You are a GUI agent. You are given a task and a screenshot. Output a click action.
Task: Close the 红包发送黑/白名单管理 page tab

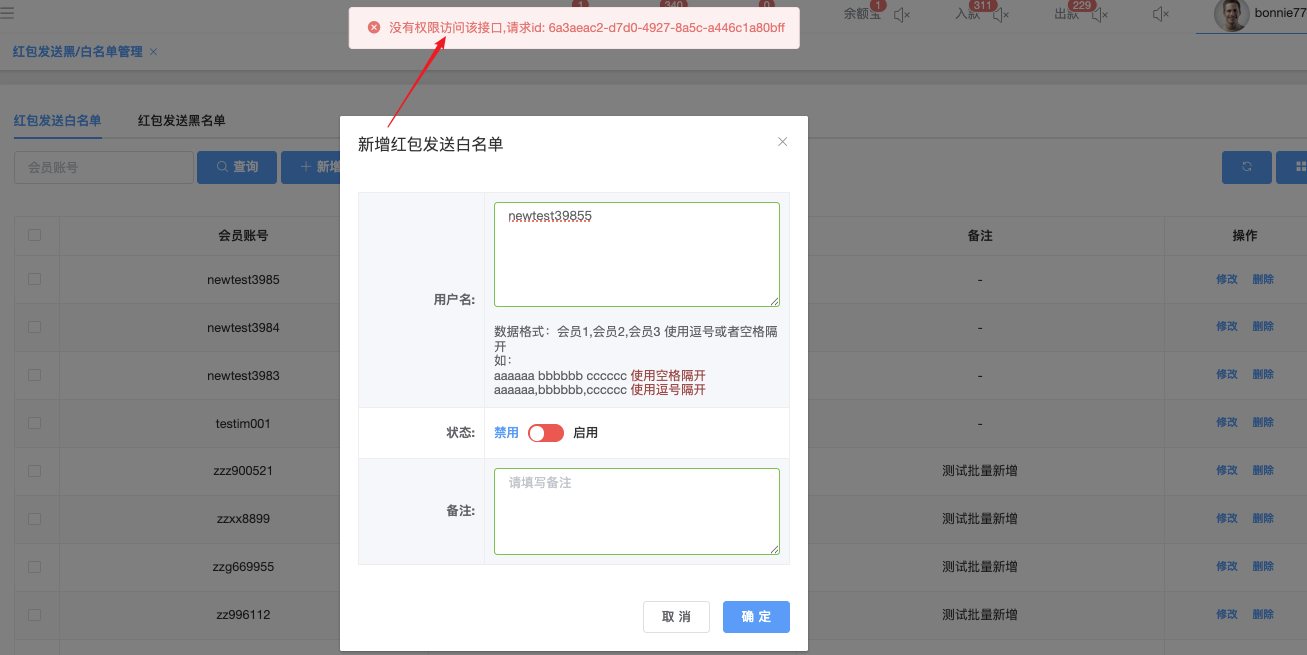click(x=153, y=51)
